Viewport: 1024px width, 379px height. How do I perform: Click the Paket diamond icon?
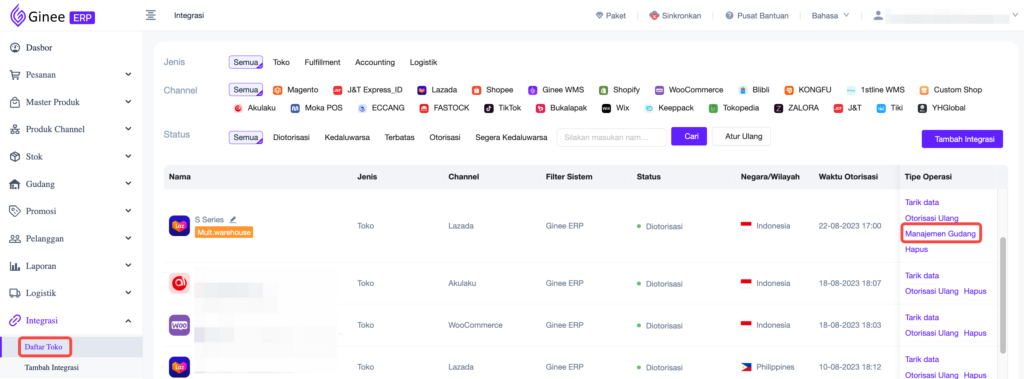click(599, 16)
